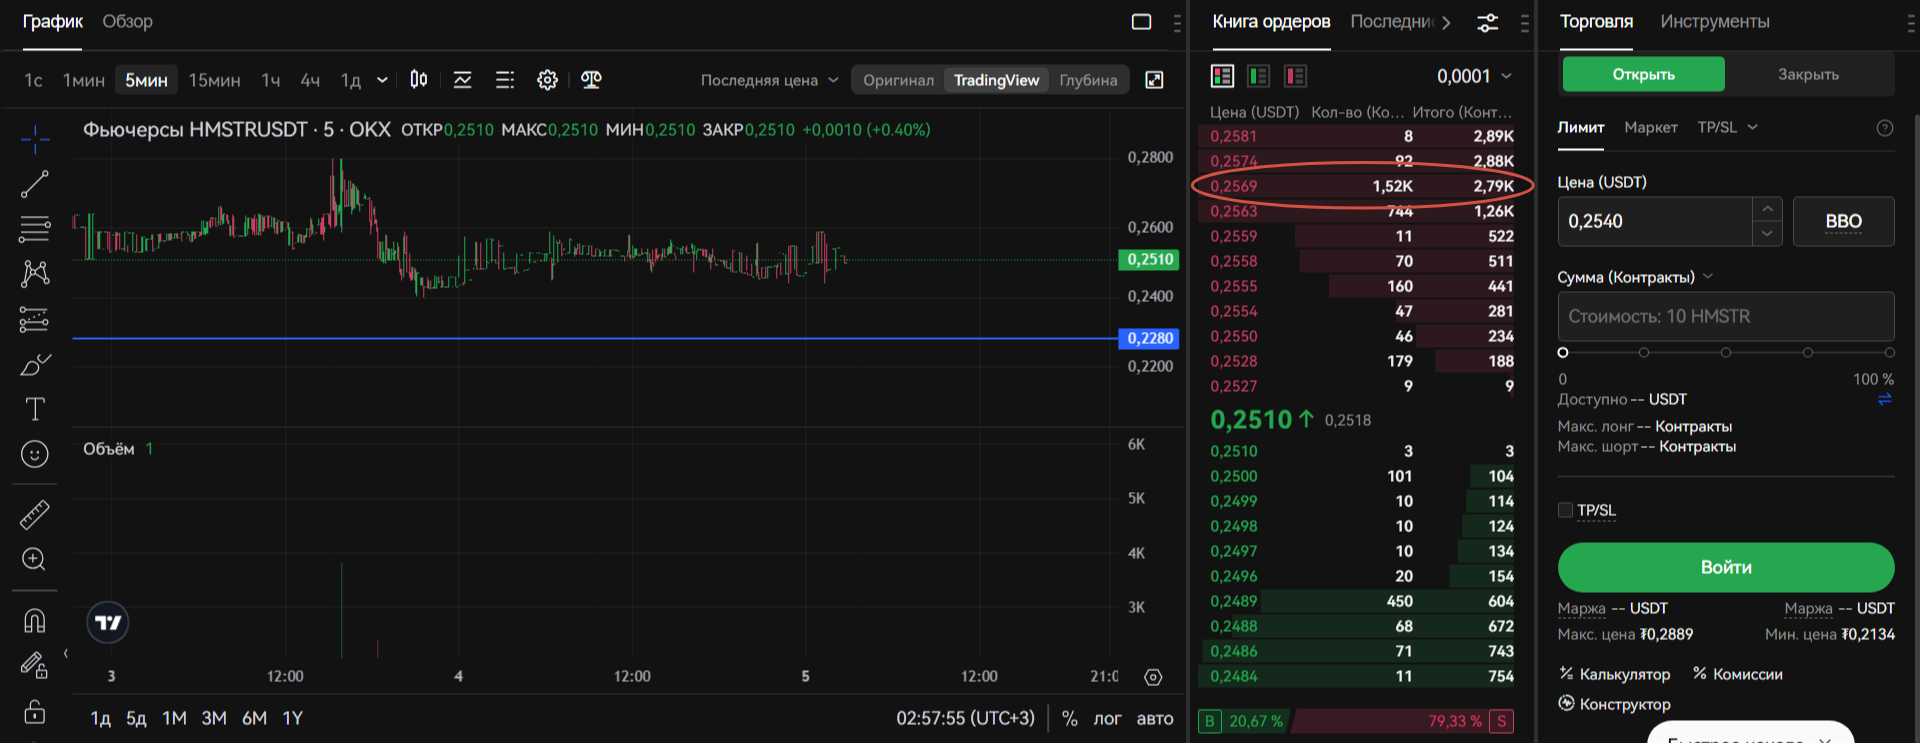1920x743 pixels.
Task: Lock all drawings with padlock icon
Action: [x=34, y=711]
